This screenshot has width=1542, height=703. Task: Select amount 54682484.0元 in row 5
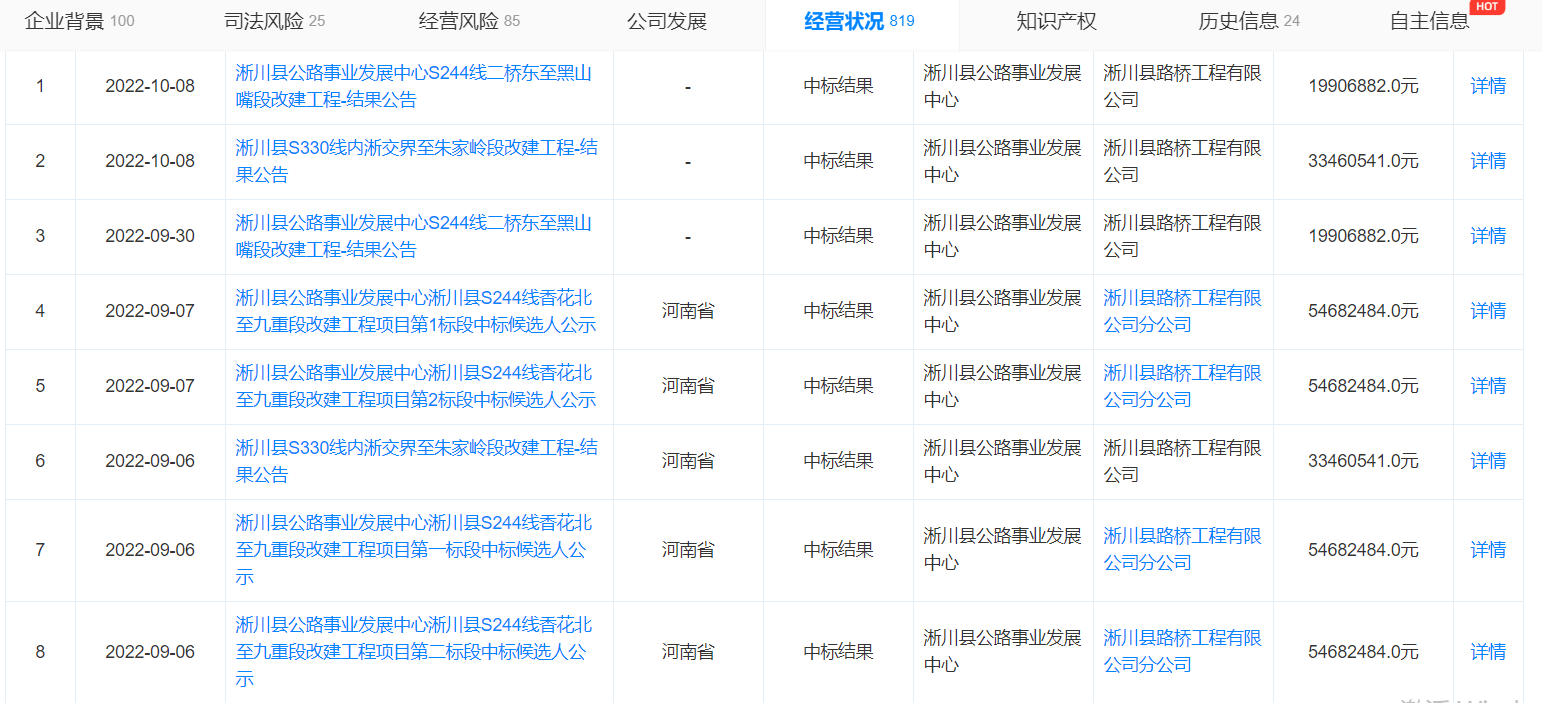coord(1363,386)
